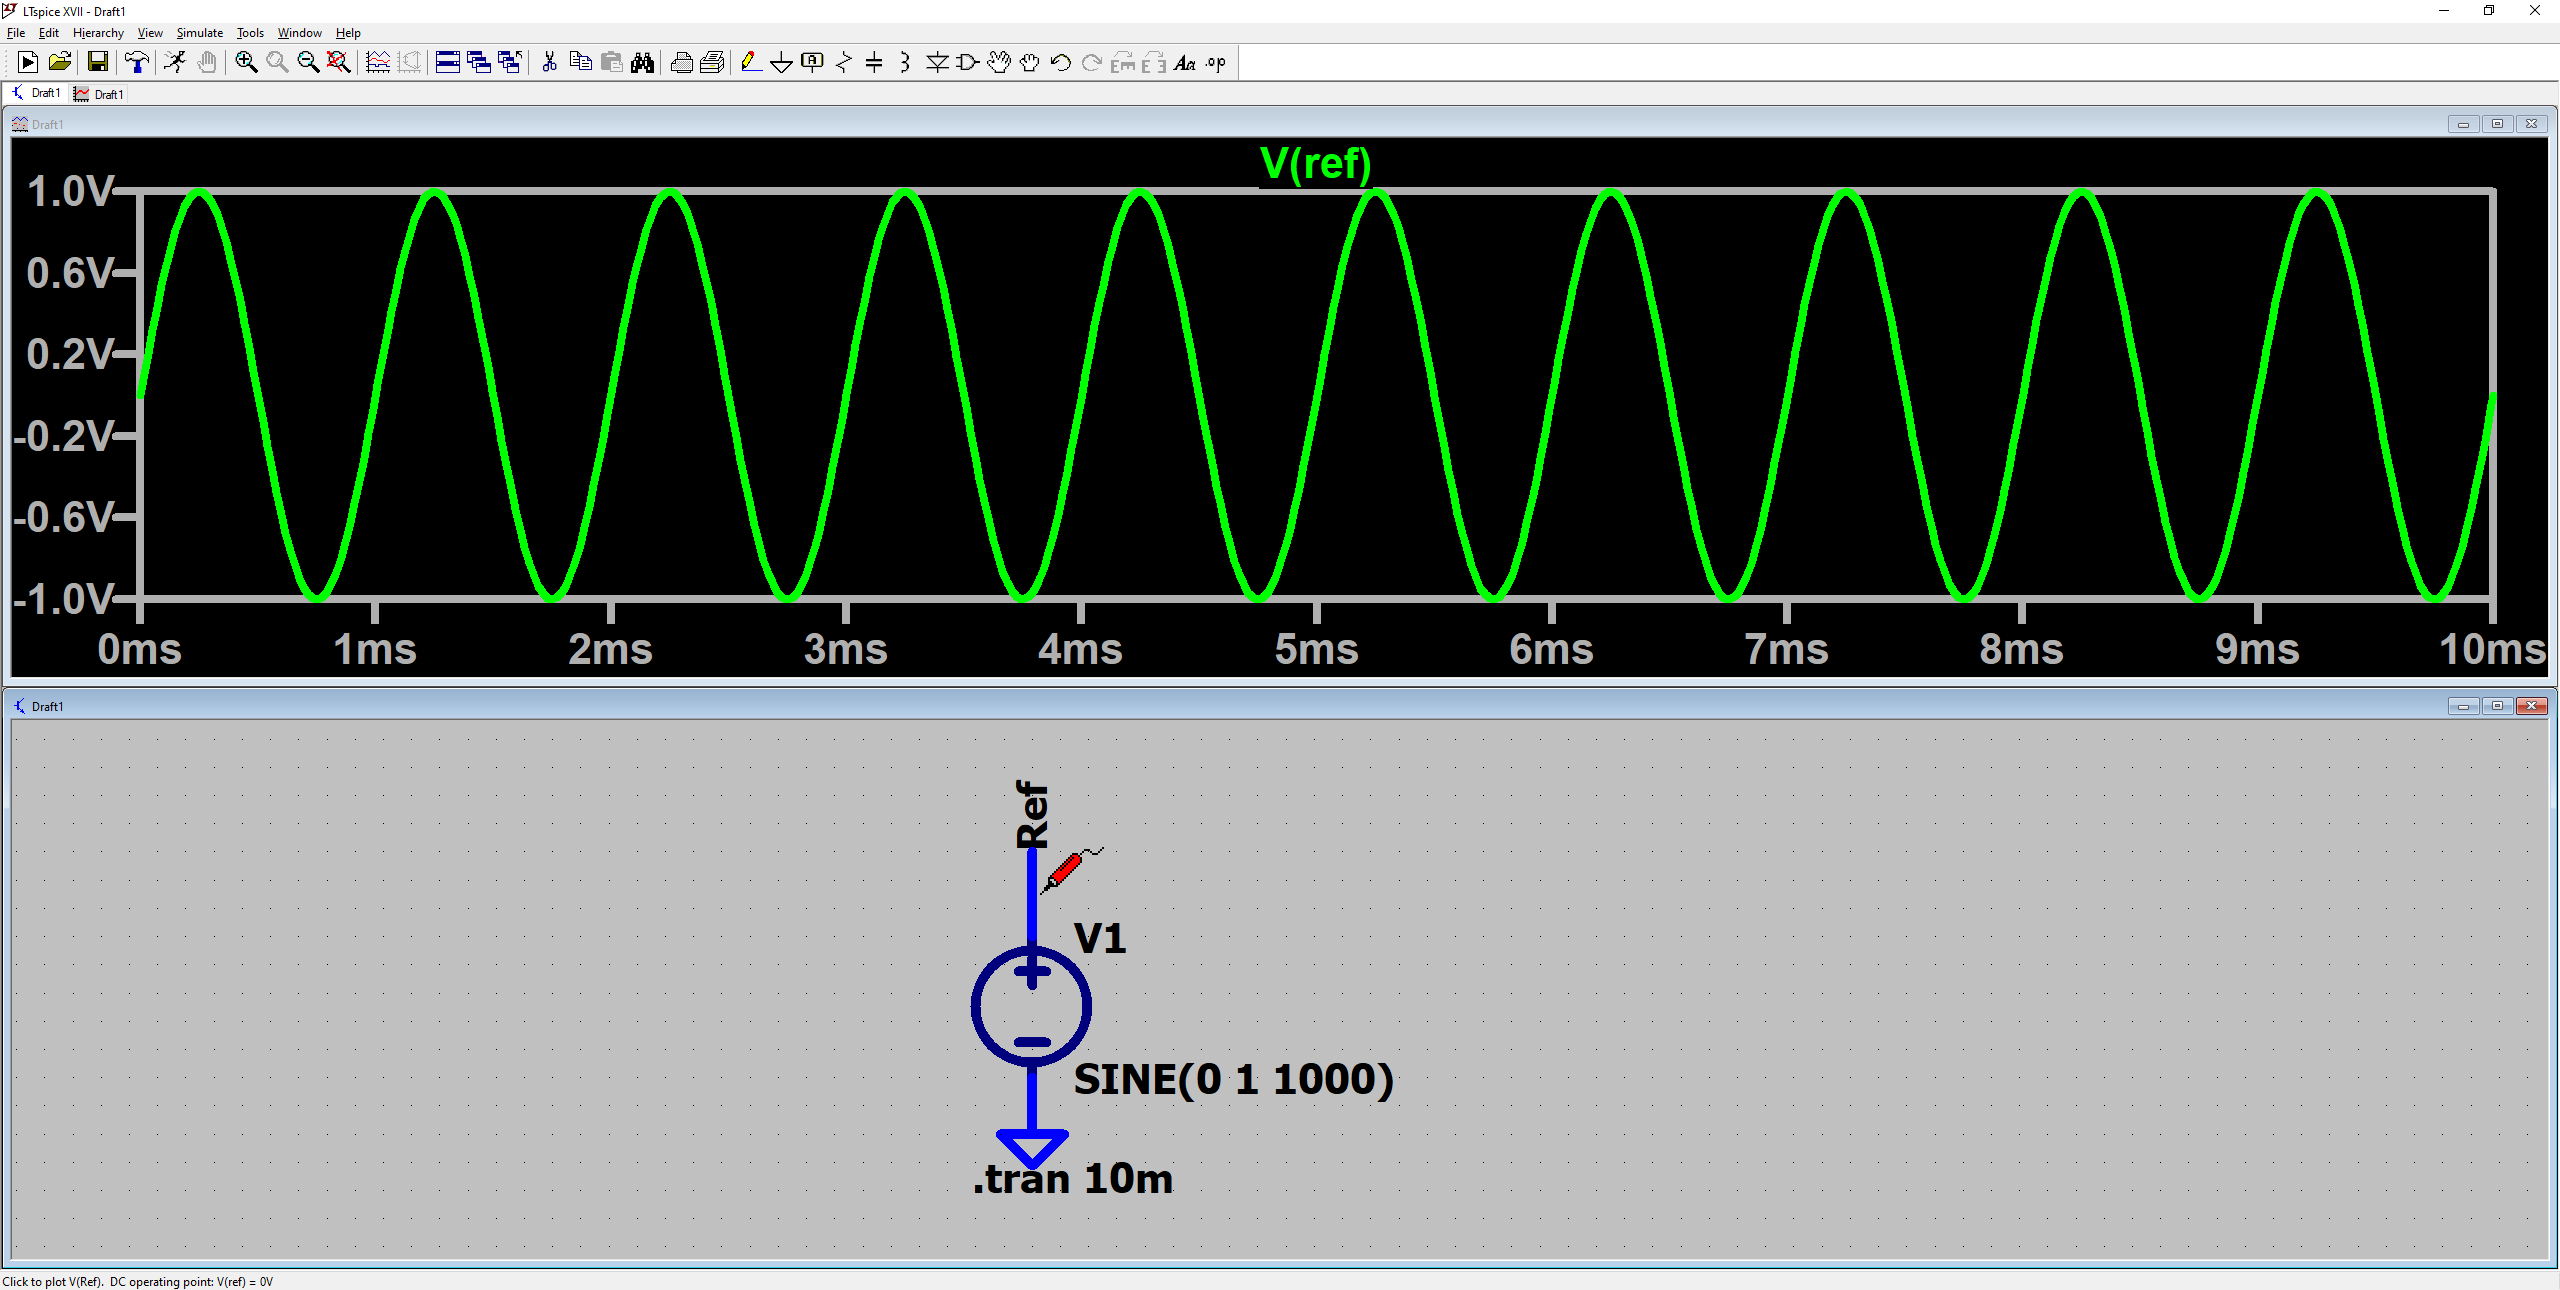The width and height of the screenshot is (2560, 1290).
Task: Click the Tile windows horizontally icon
Action: click(448, 63)
